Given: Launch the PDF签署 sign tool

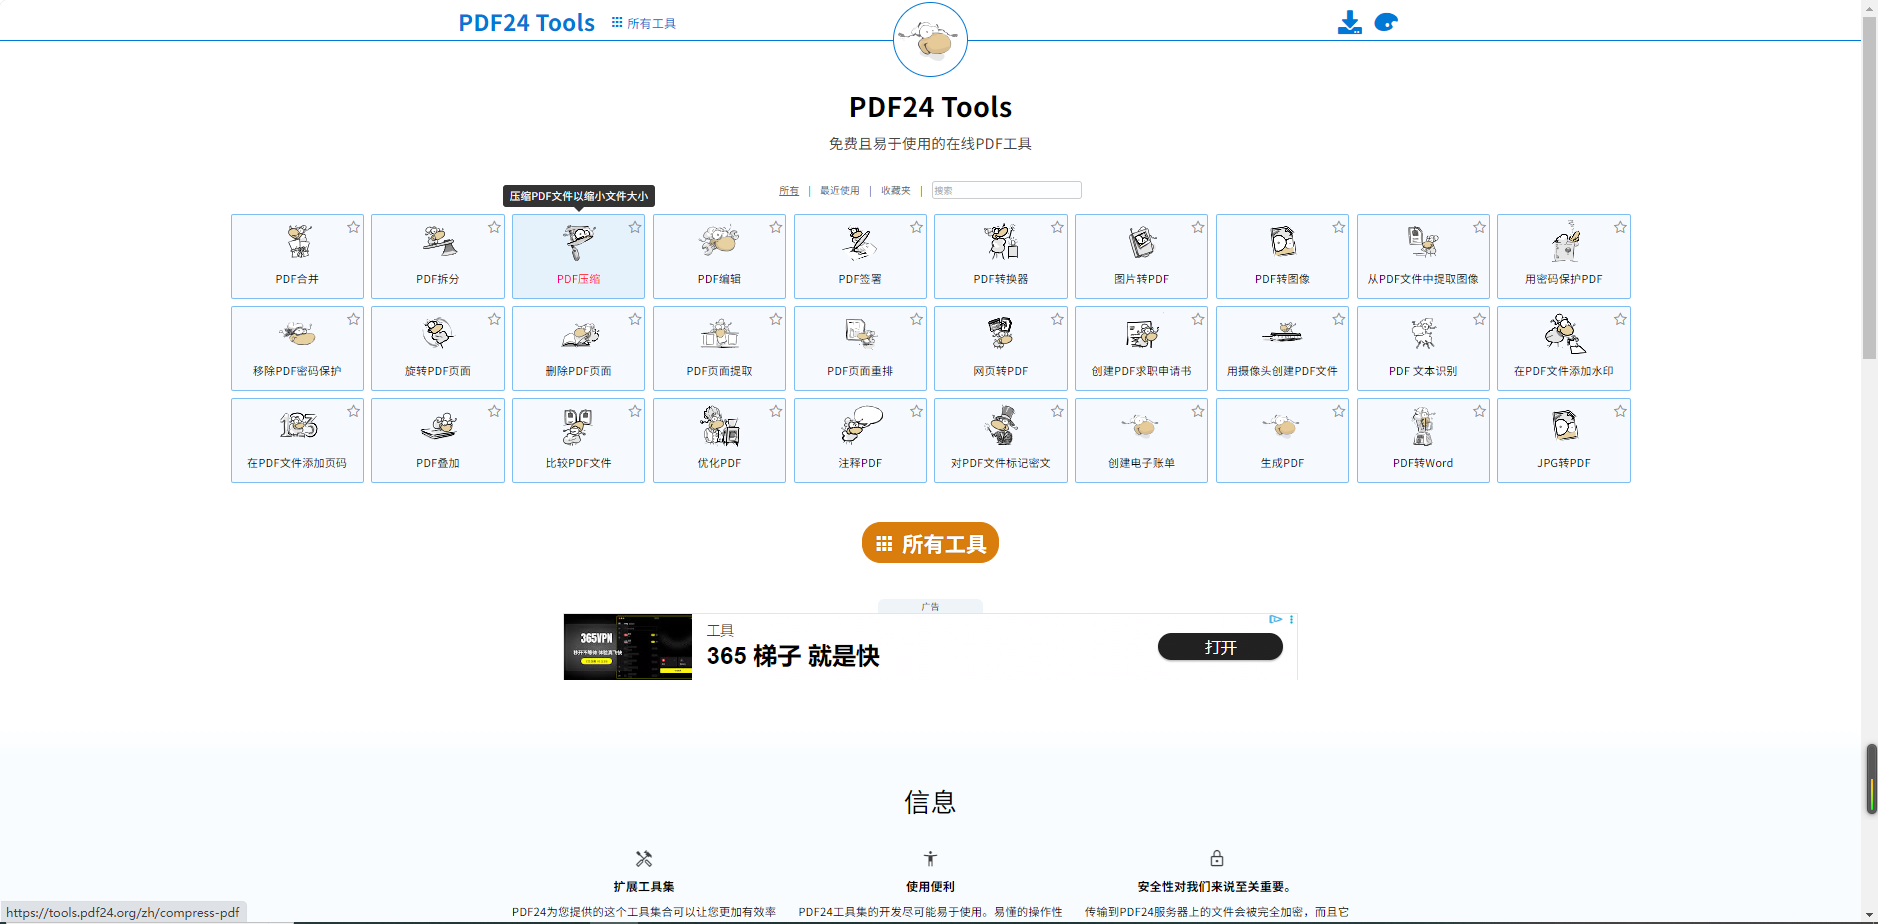Looking at the screenshot, I should [860, 256].
